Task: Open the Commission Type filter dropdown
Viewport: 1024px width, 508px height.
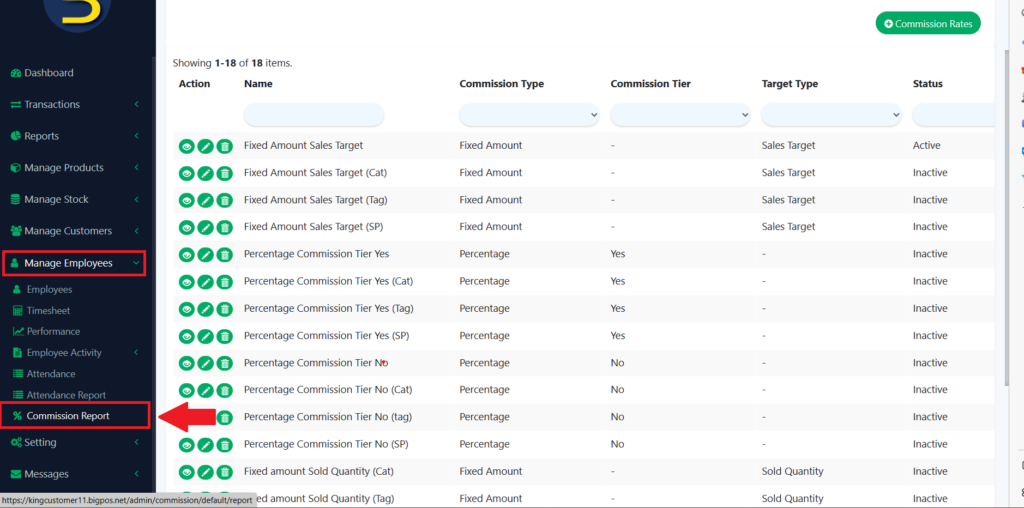Action: point(529,115)
